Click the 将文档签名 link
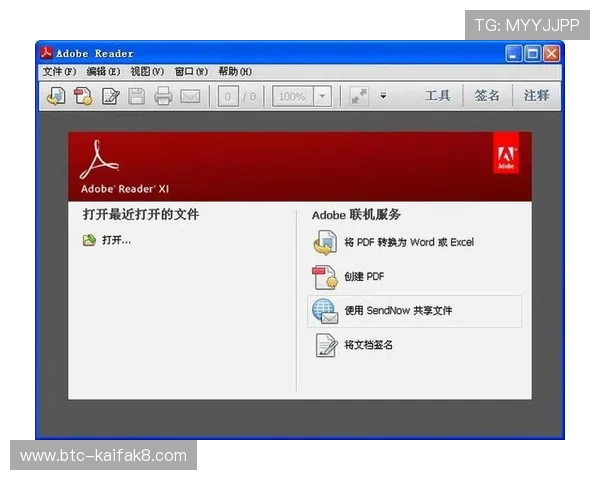 [x=368, y=345]
